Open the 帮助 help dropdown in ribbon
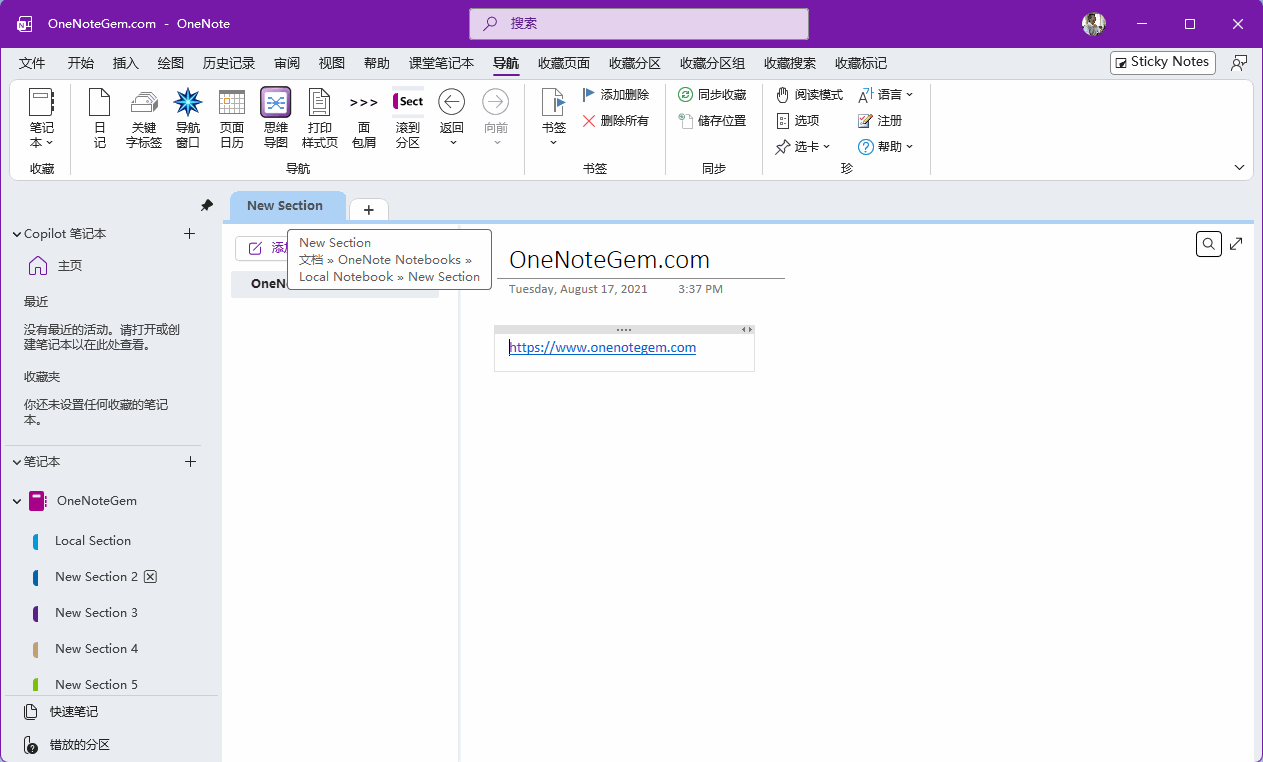 pos(886,147)
